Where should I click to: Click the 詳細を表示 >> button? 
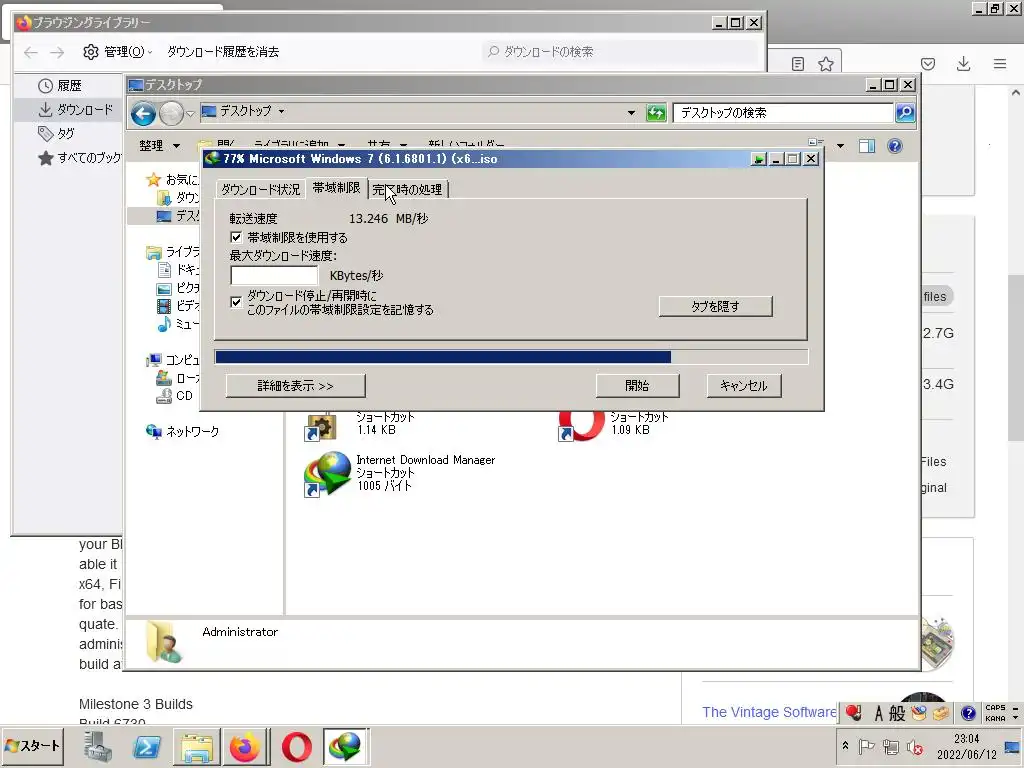[x=295, y=386]
